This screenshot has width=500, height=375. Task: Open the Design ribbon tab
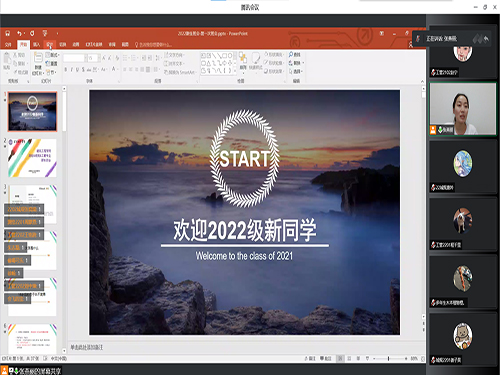tap(50, 44)
